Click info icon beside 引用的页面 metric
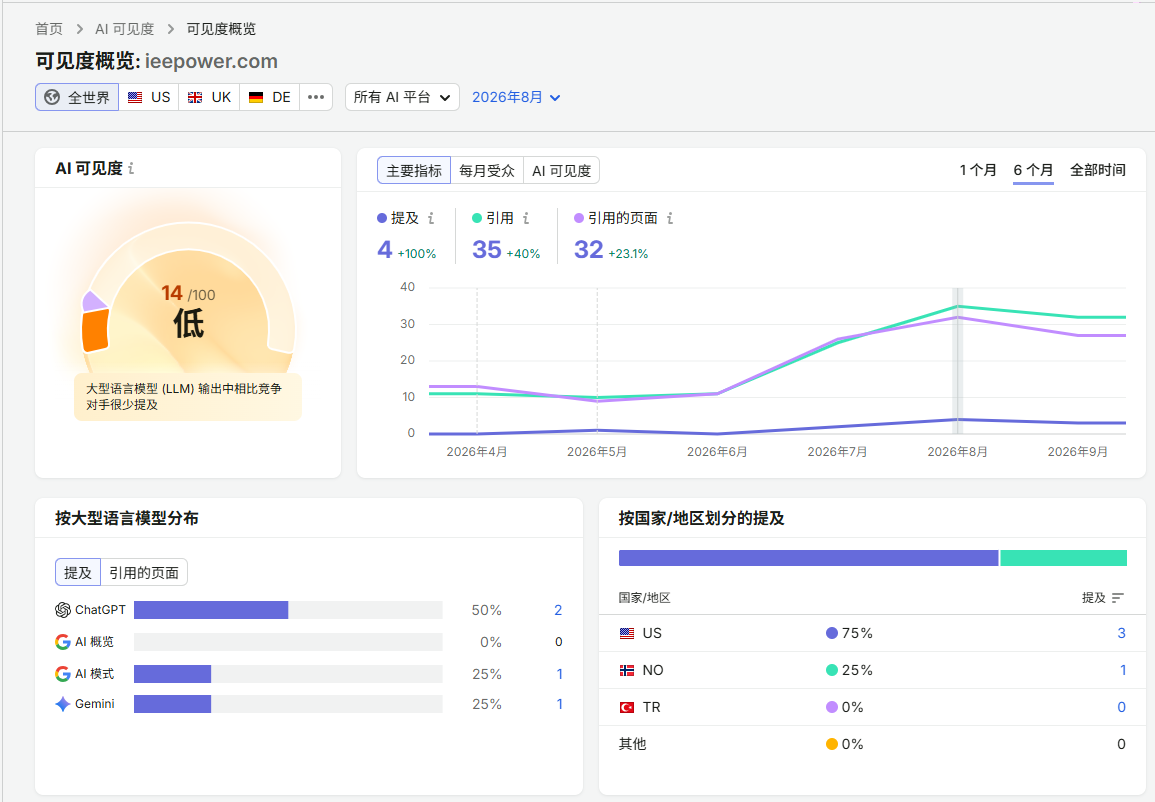 pos(670,218)
